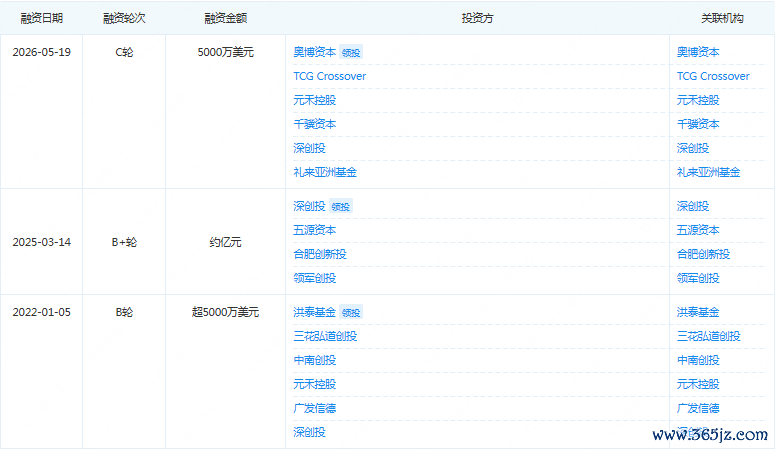Open 奥博资本 link in 投资方 column

pyautogui.click(x=314, y=52)
